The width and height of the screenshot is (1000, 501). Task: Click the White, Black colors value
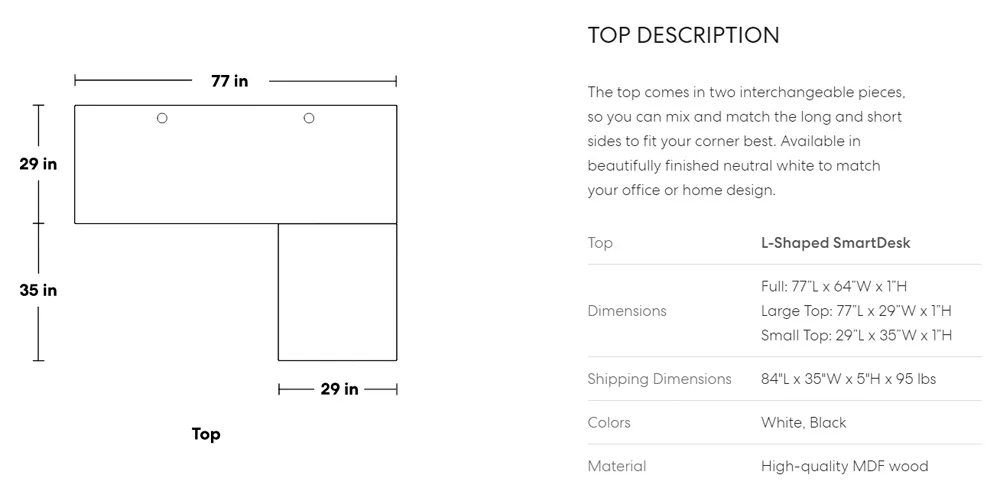pyautogui.click(x=804, y=423)
